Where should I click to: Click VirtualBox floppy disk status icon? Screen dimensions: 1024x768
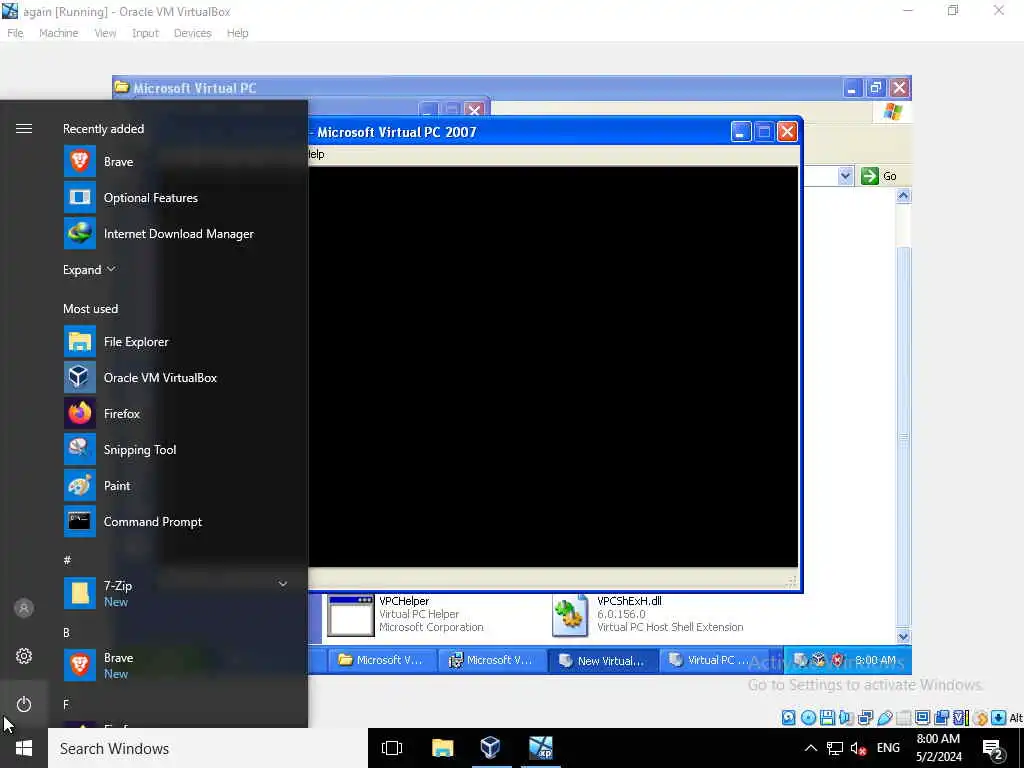coord(827,718)
